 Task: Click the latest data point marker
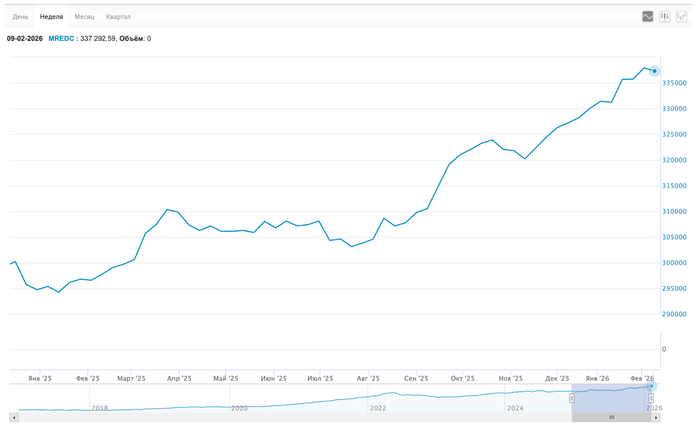click(x=654, y=71)
